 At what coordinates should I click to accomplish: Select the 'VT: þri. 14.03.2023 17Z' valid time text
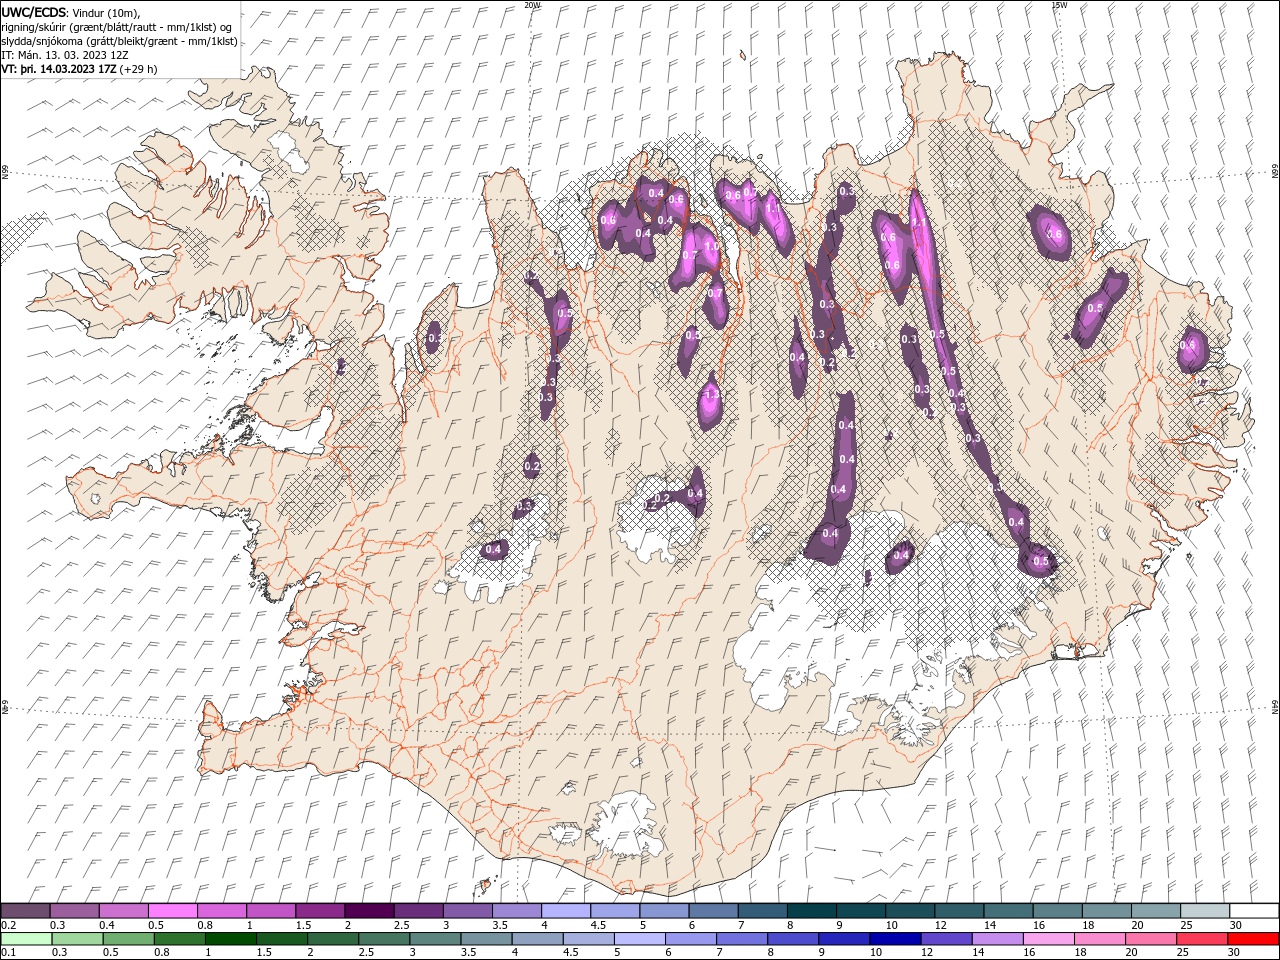tap(59, 69)
